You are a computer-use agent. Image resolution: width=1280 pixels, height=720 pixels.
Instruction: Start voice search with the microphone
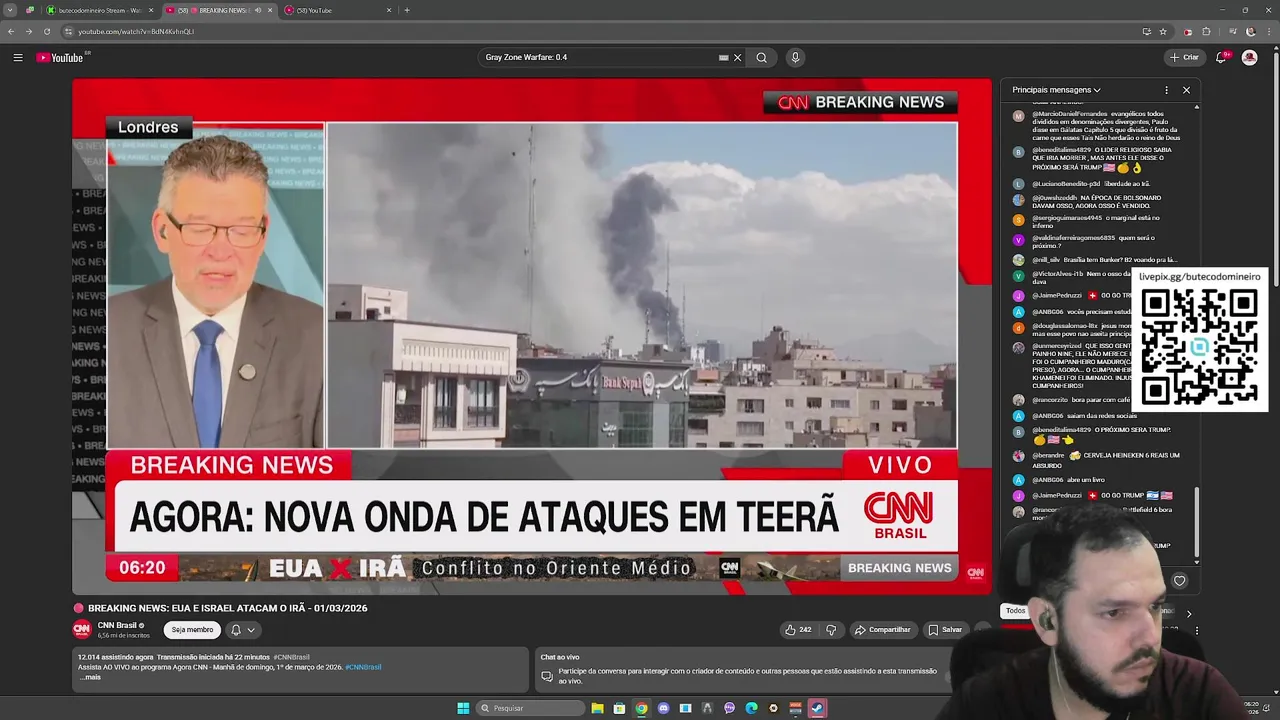pos(795,58)
